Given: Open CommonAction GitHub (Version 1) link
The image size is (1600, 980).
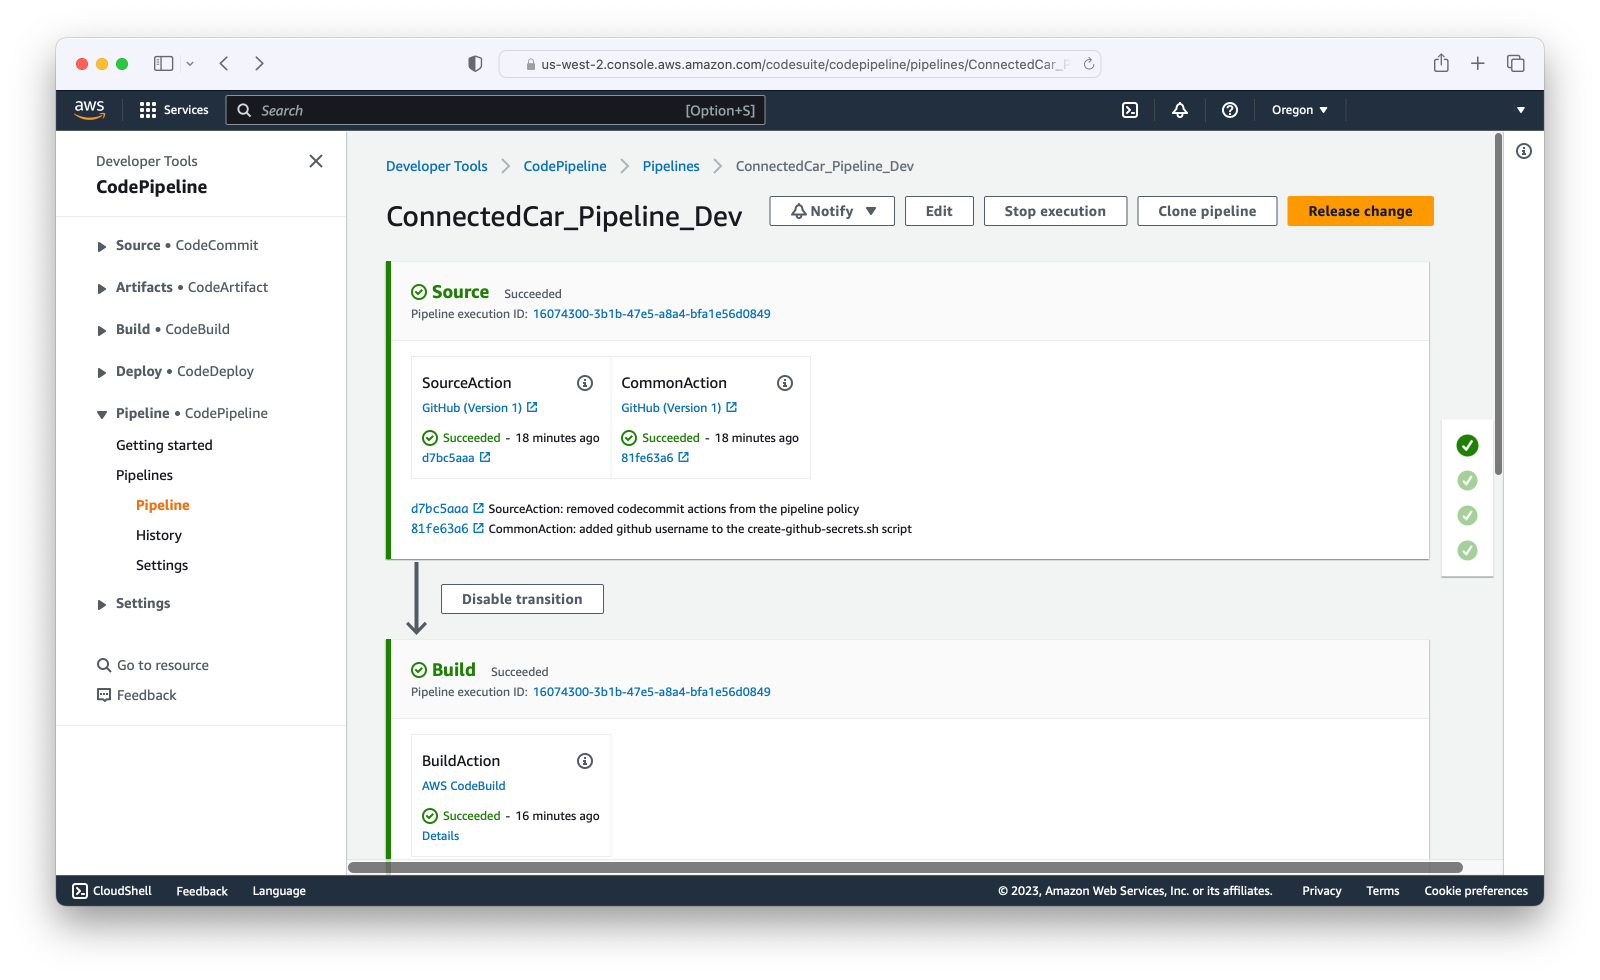Looking at the screenshot, I should pos(679,408).
